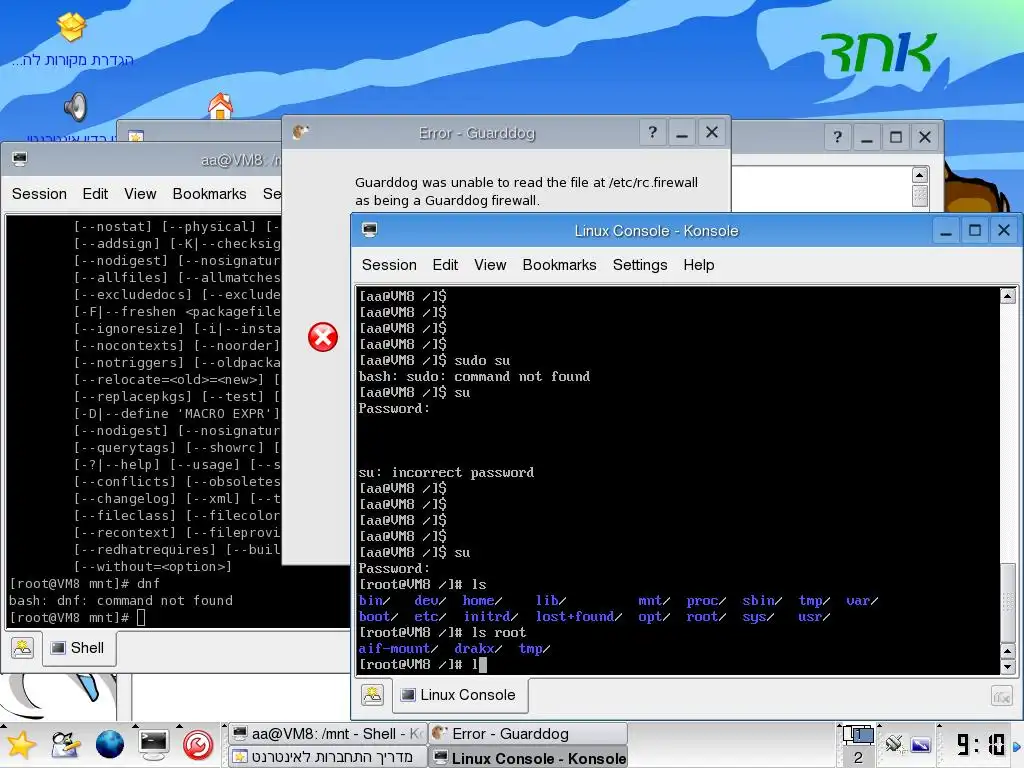Click the network plug tray icon

[x=894, y=743]
